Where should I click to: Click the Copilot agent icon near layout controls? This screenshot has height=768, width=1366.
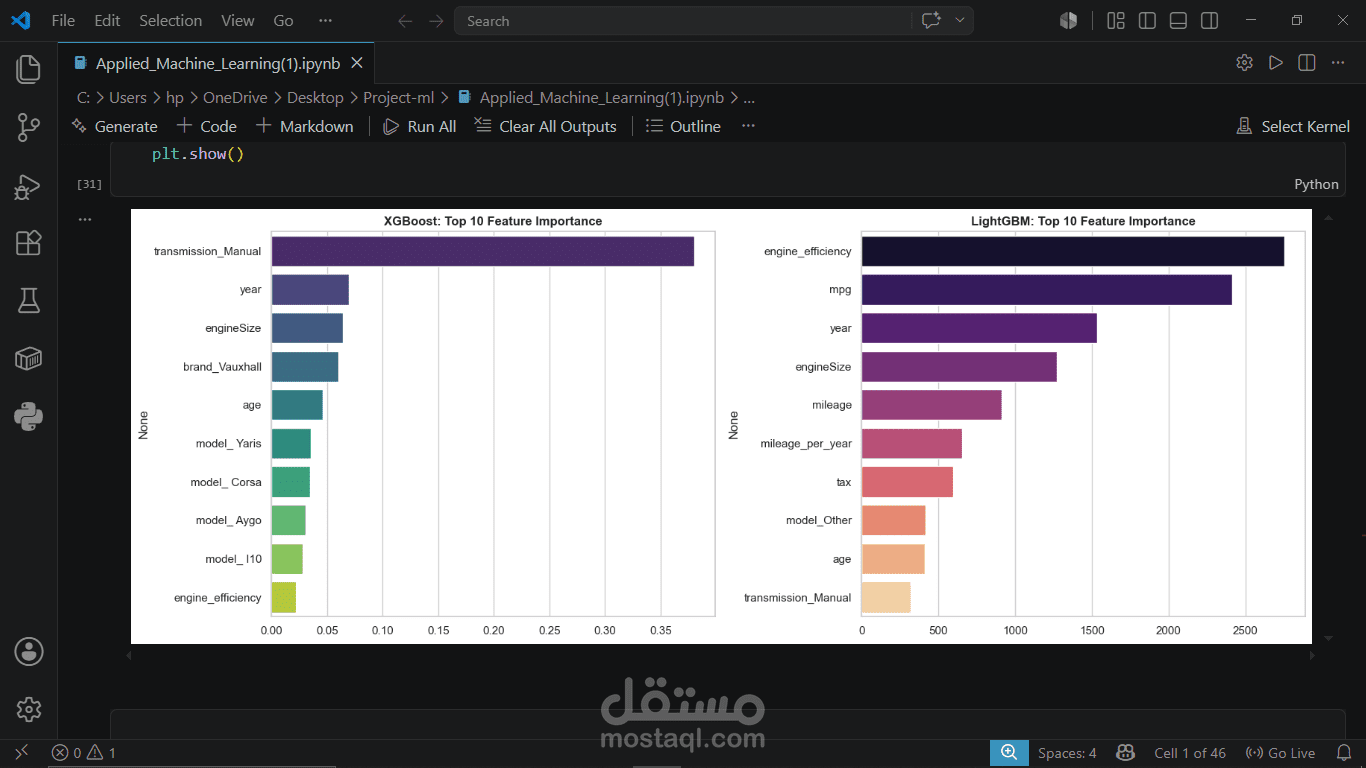[x=1068, y=20]
